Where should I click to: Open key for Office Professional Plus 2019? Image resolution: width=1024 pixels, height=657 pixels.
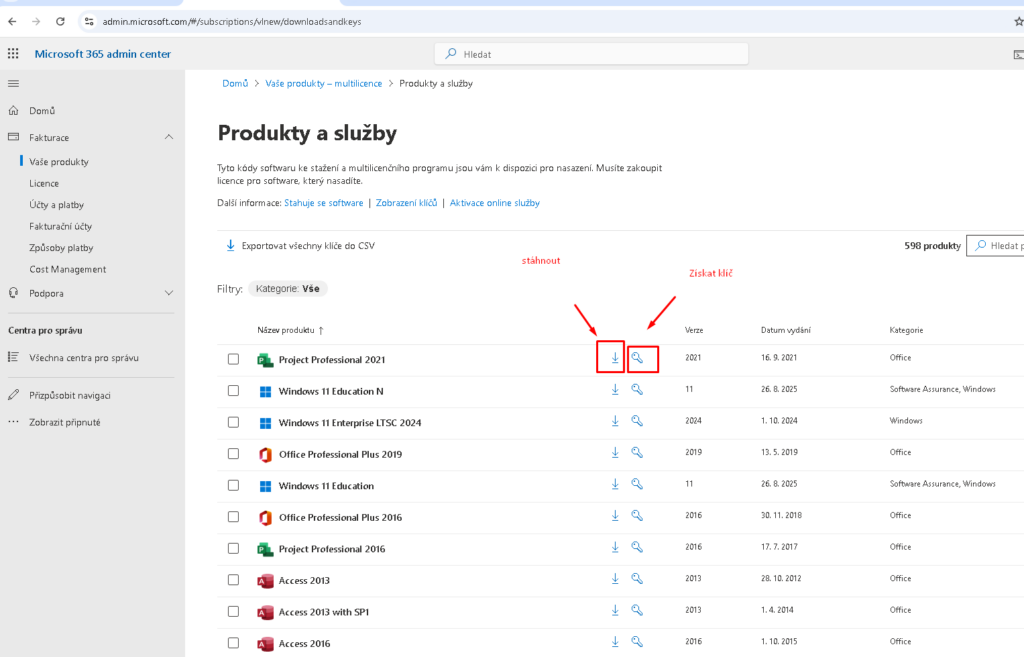click(637, 452)
